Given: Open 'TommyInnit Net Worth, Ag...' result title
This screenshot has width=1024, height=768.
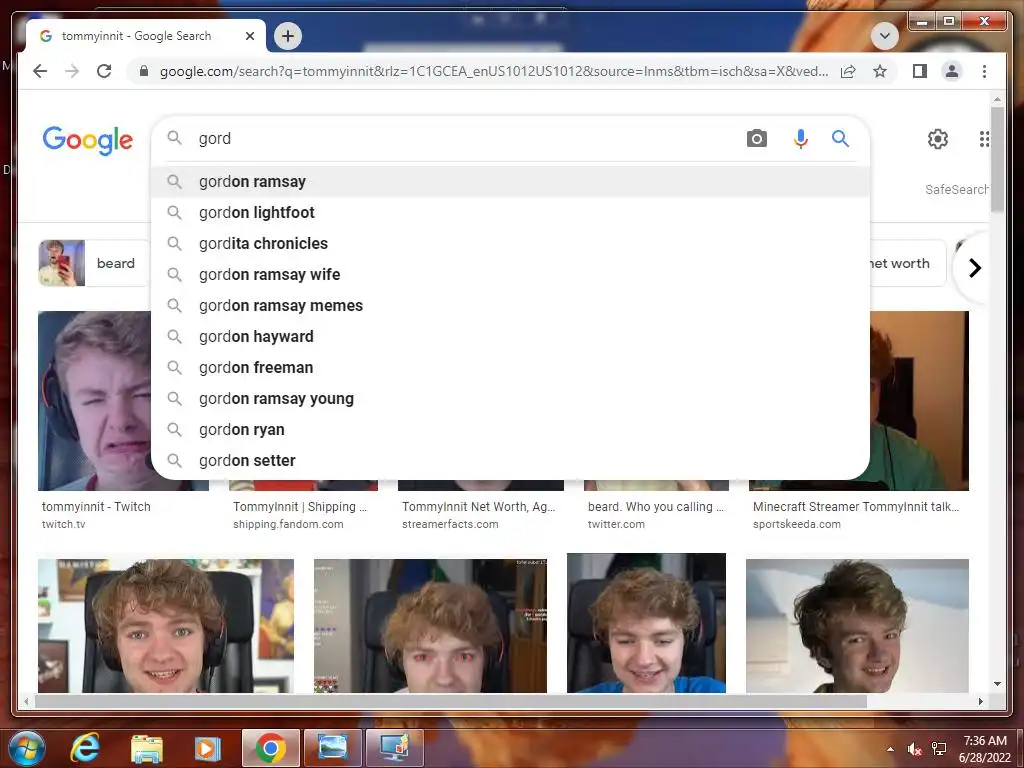Looking at the screenshot, I should [478, 507].
